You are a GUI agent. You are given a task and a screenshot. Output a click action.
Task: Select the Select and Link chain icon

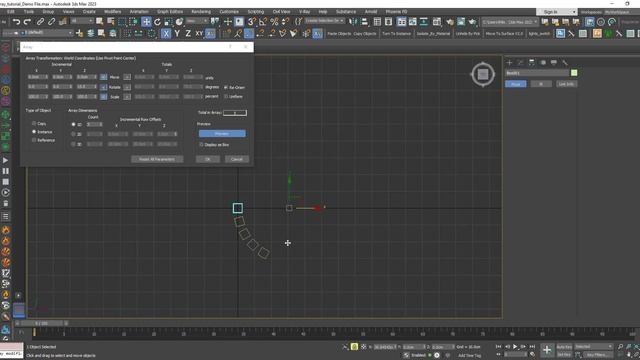coord(40,22)
